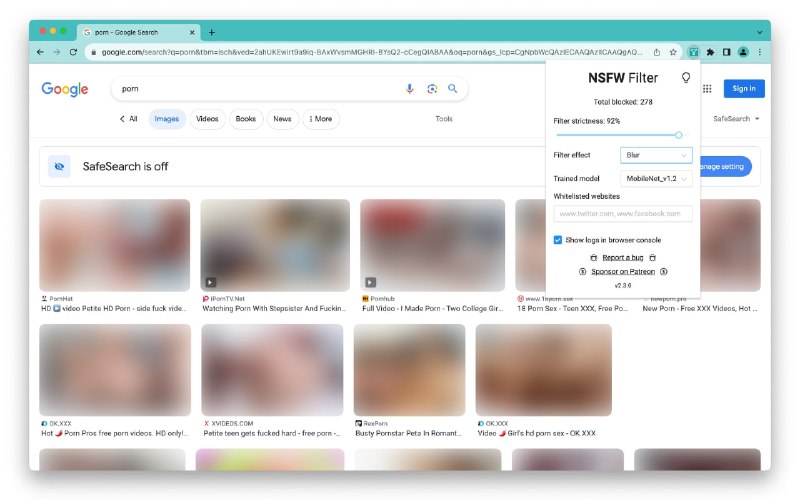Switch to the Videos search tab
The height and width of the screenshot is (500, 800).
click(x=207, y=119)
